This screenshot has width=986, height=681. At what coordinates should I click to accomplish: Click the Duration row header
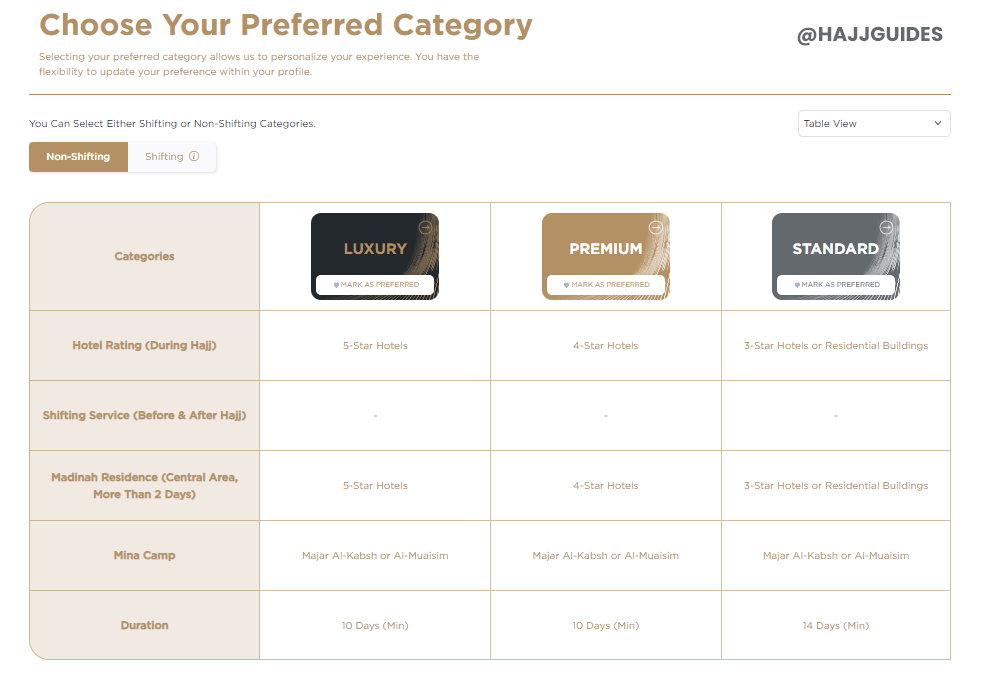[x=145, y=626]
